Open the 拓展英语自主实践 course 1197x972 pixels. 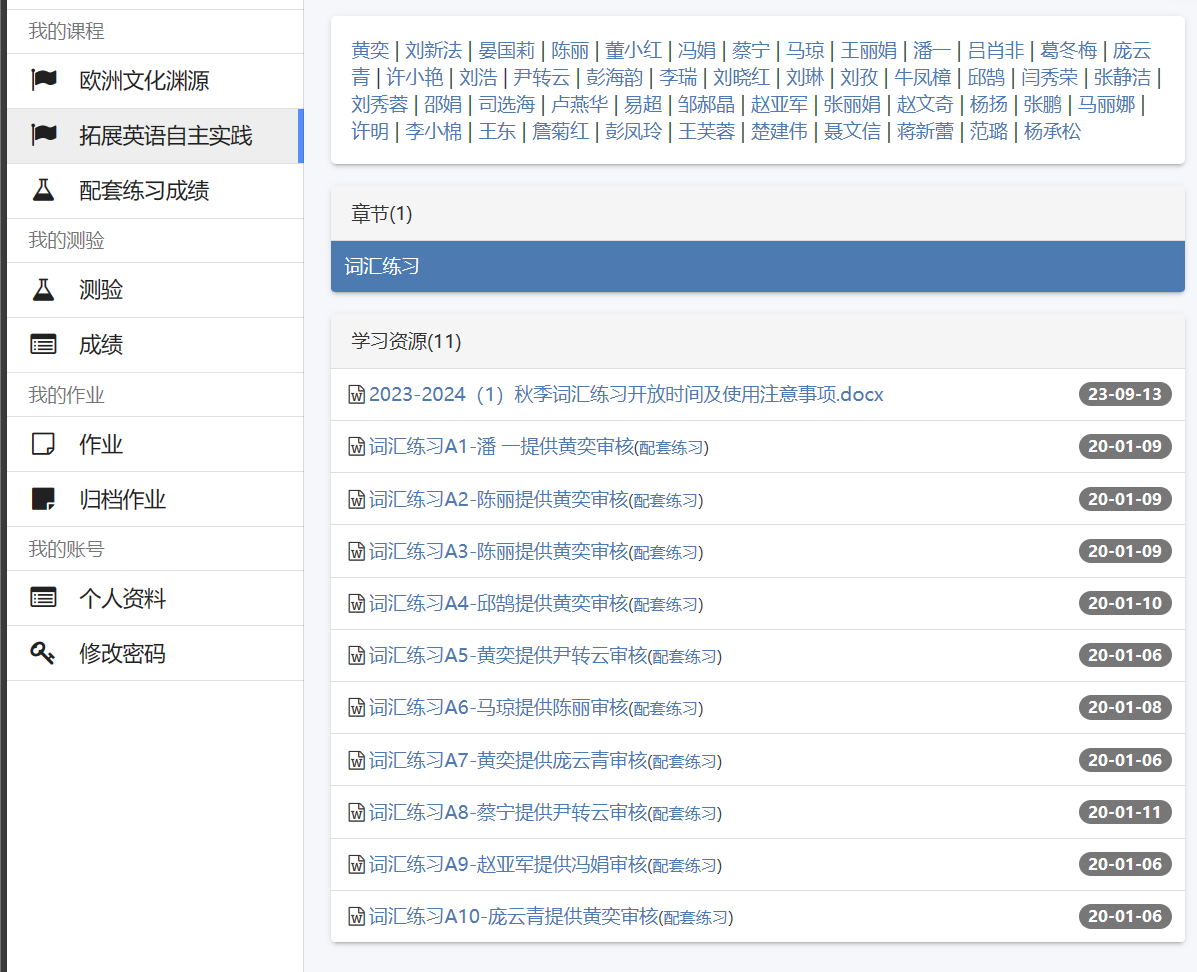pyautogui.click(x=165, y=136)
